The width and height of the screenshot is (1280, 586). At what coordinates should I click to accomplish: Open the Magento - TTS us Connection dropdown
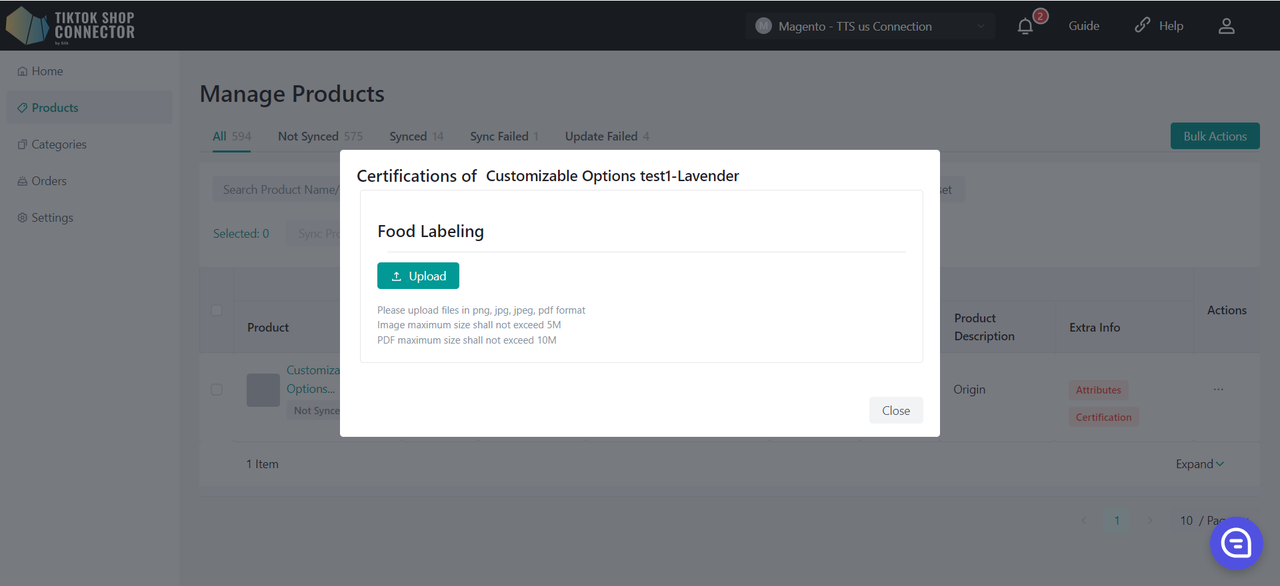coord(870,26)
